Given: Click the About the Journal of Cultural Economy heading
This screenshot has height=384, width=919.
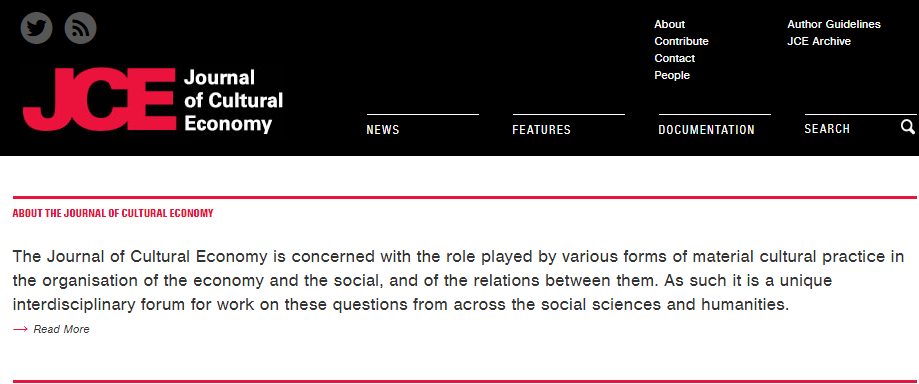Looking at the screenshot, I should [113, 213].
